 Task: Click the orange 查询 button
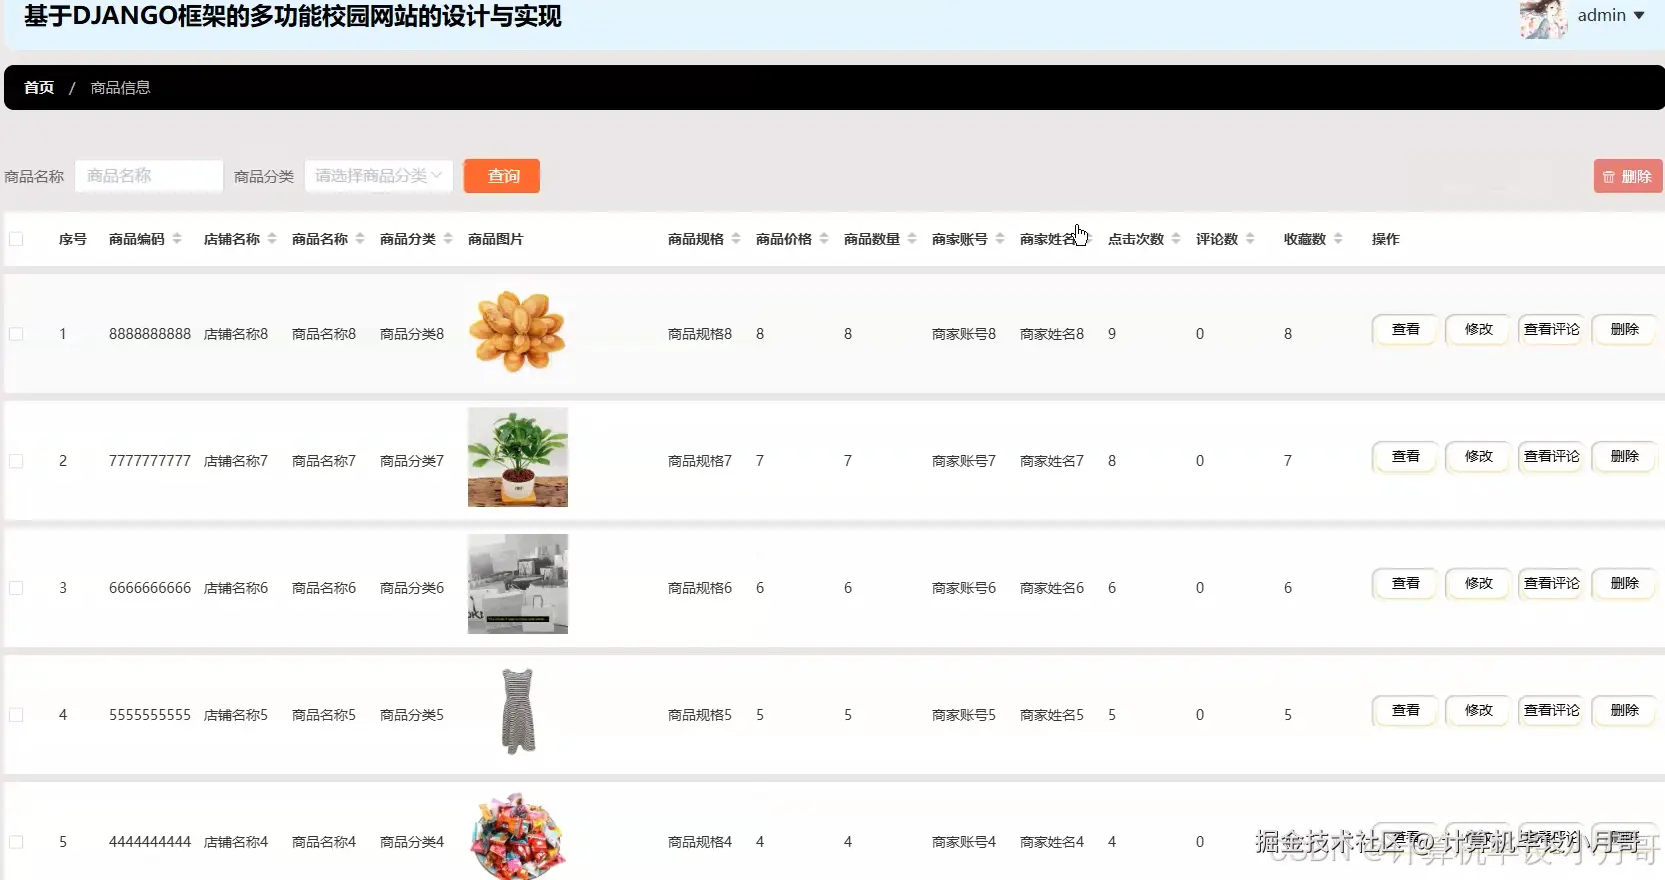coord(502,176)
